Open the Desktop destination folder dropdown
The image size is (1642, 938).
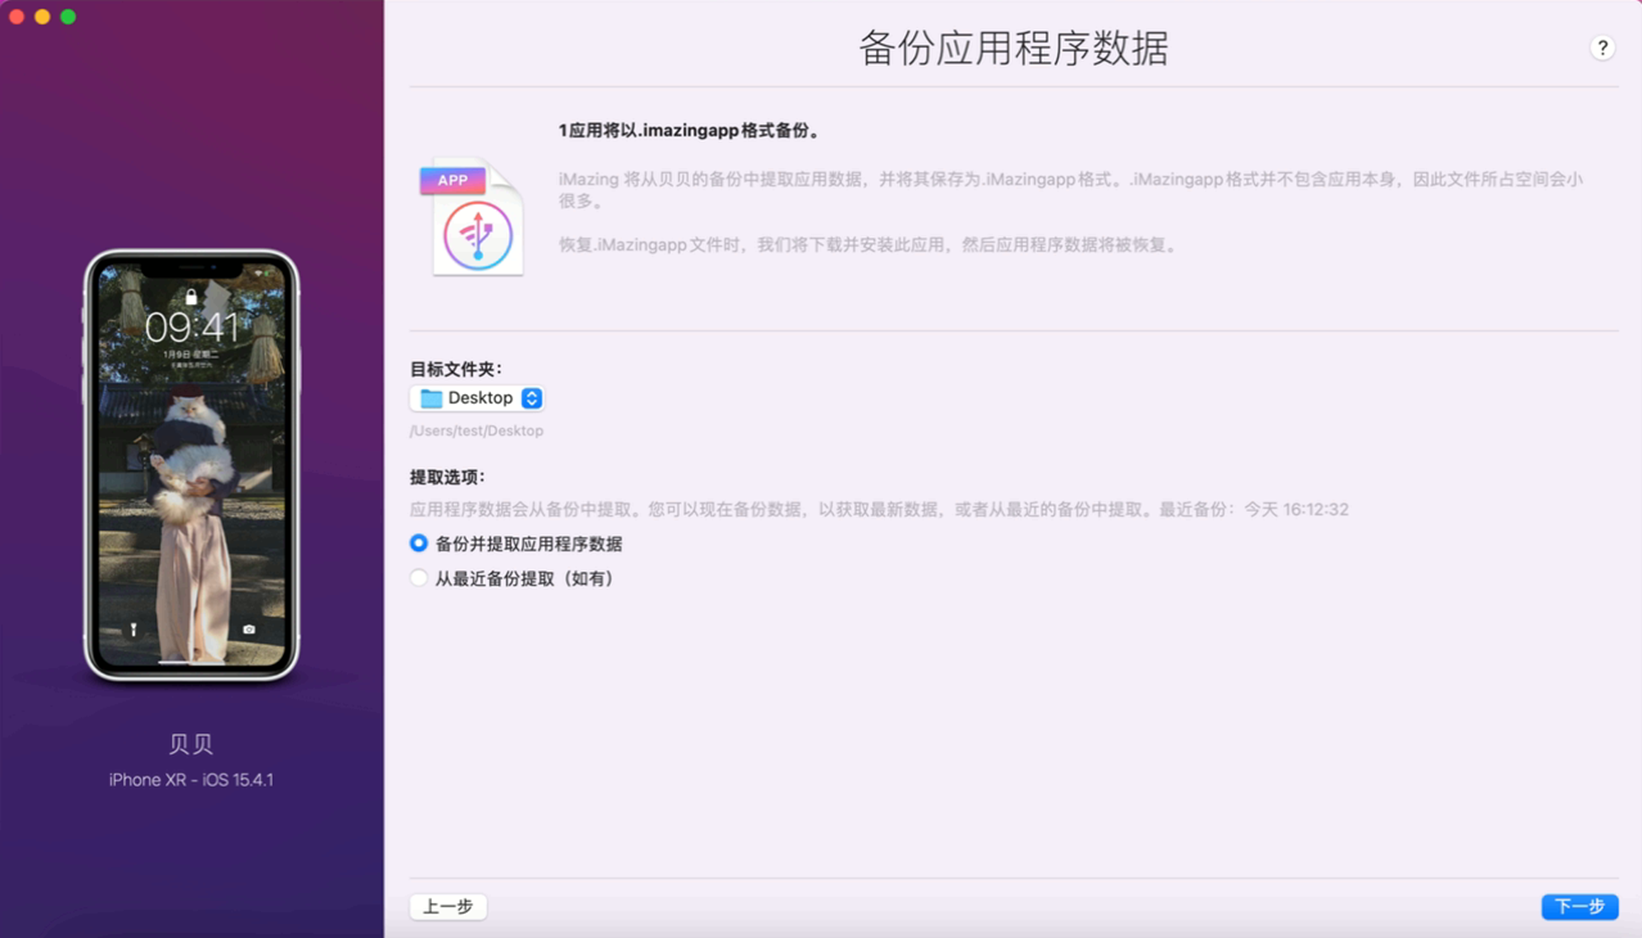coord(477,398)
